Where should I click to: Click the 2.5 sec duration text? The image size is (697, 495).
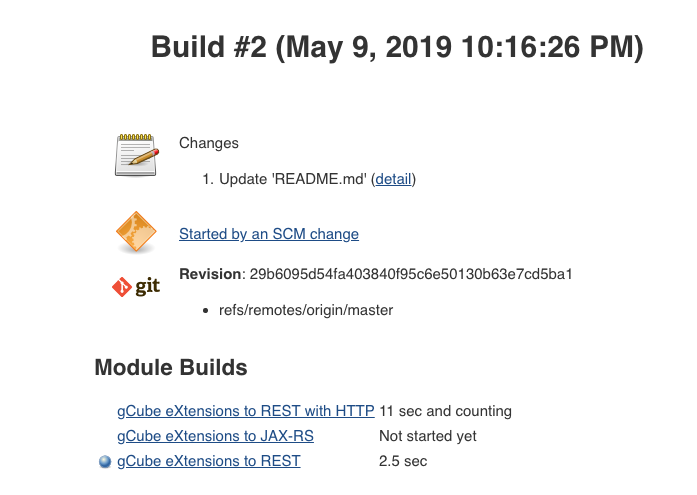(x=403, y=461)
